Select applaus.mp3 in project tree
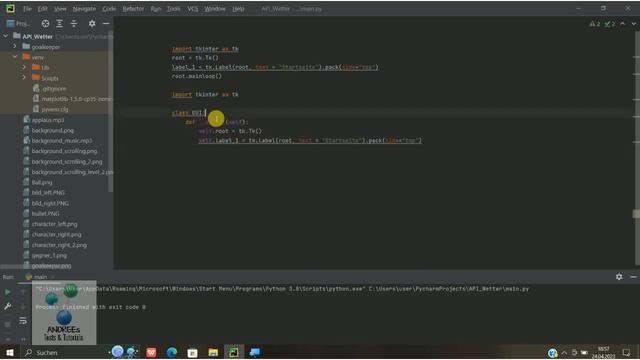The height and width of the screenshot is (360, 640). pyautogui.click(x=44, y=120)
